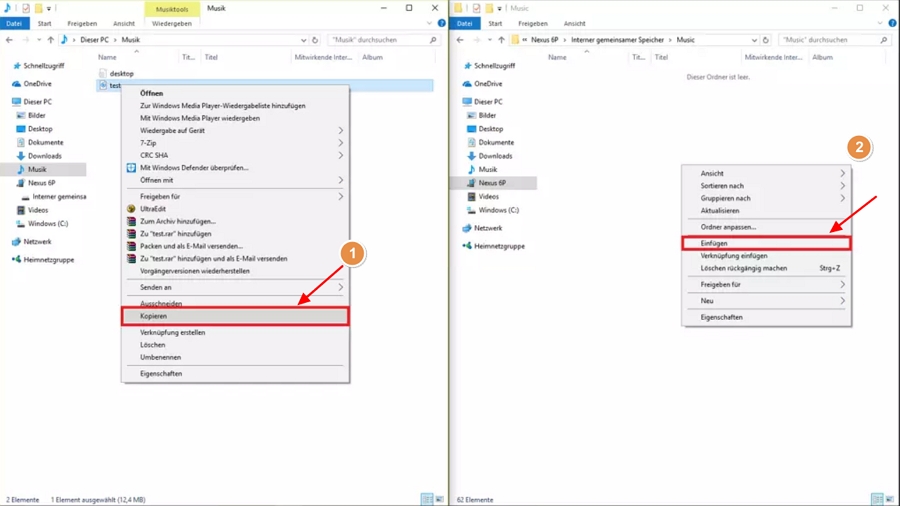Click refresh button next to Musik address bar
Screen dimensions: 900x506
coord(315,40)
